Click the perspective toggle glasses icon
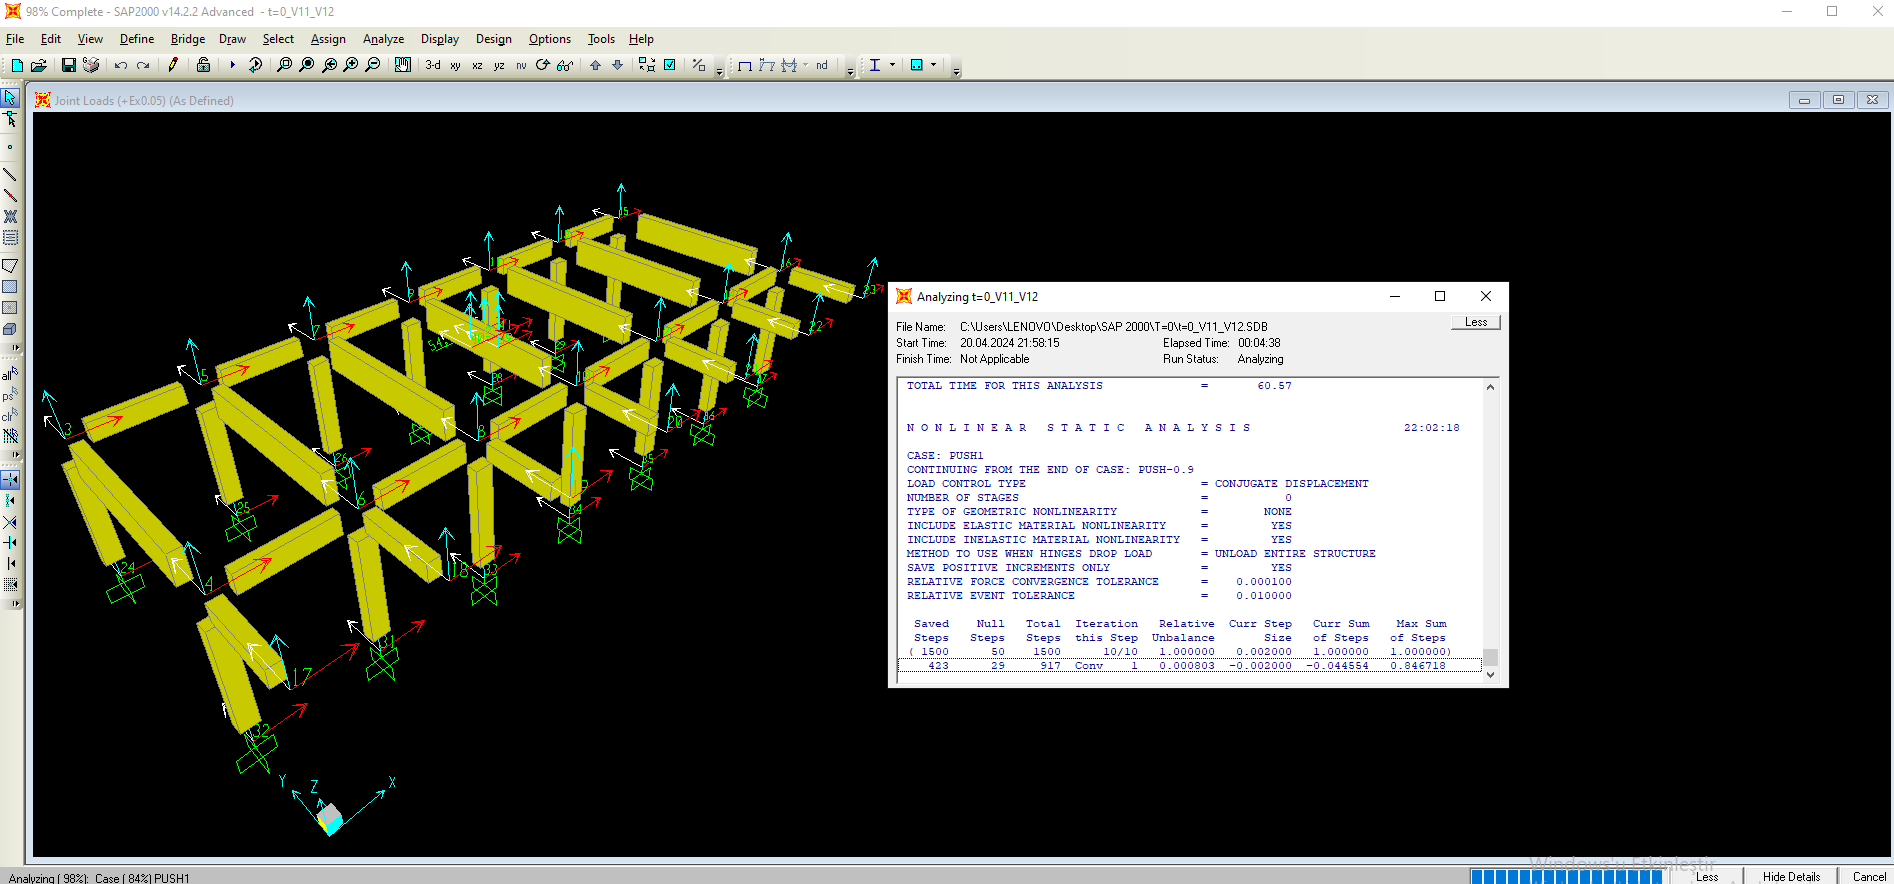Viewport: 1894px width, 884px height. coord(565,65)
